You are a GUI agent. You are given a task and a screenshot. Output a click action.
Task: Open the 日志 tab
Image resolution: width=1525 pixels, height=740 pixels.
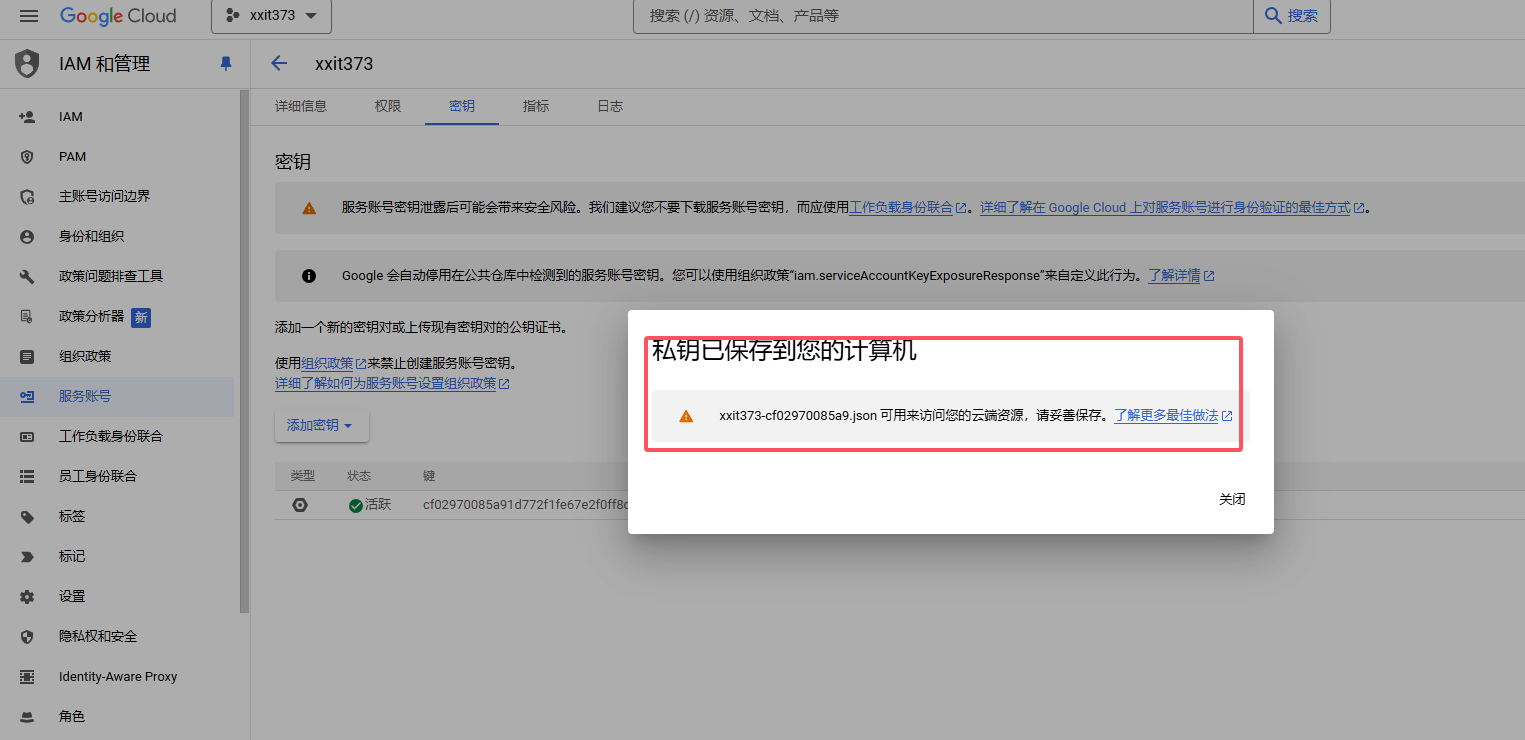(x=610, y=106)
